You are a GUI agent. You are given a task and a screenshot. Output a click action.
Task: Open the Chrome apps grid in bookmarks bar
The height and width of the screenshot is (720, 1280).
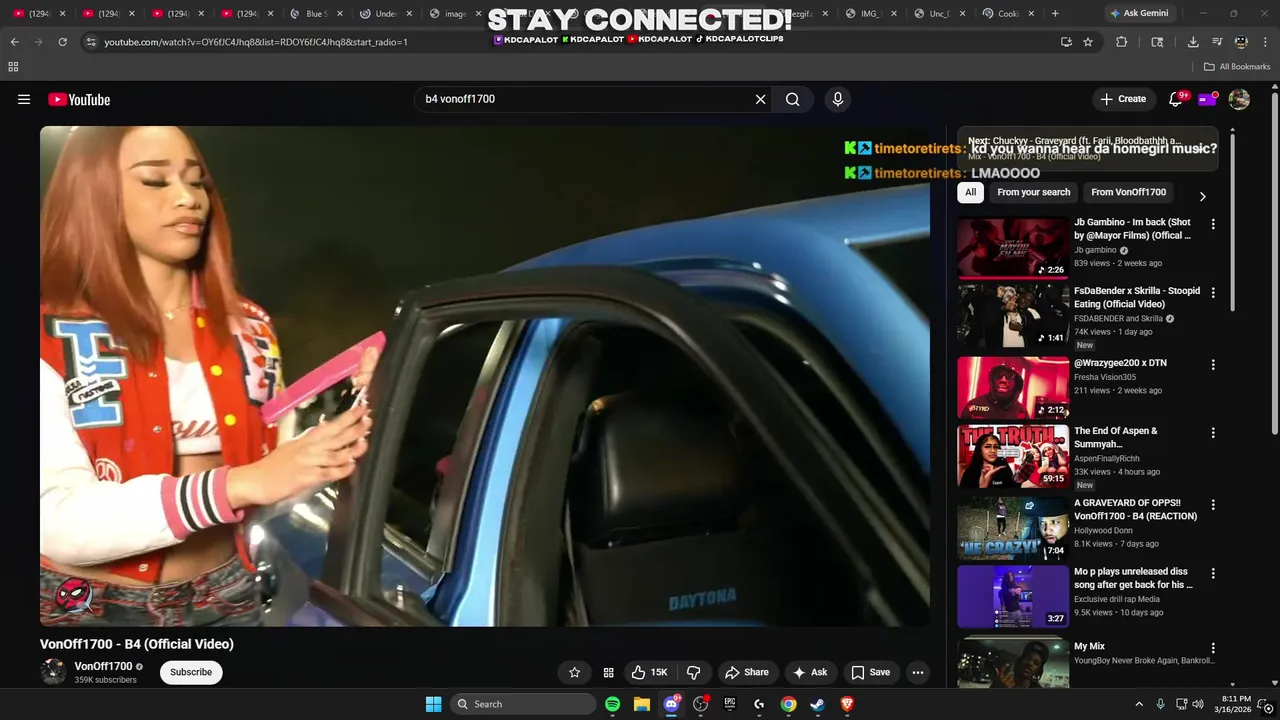pyautogui.click(x=13, y=67)
